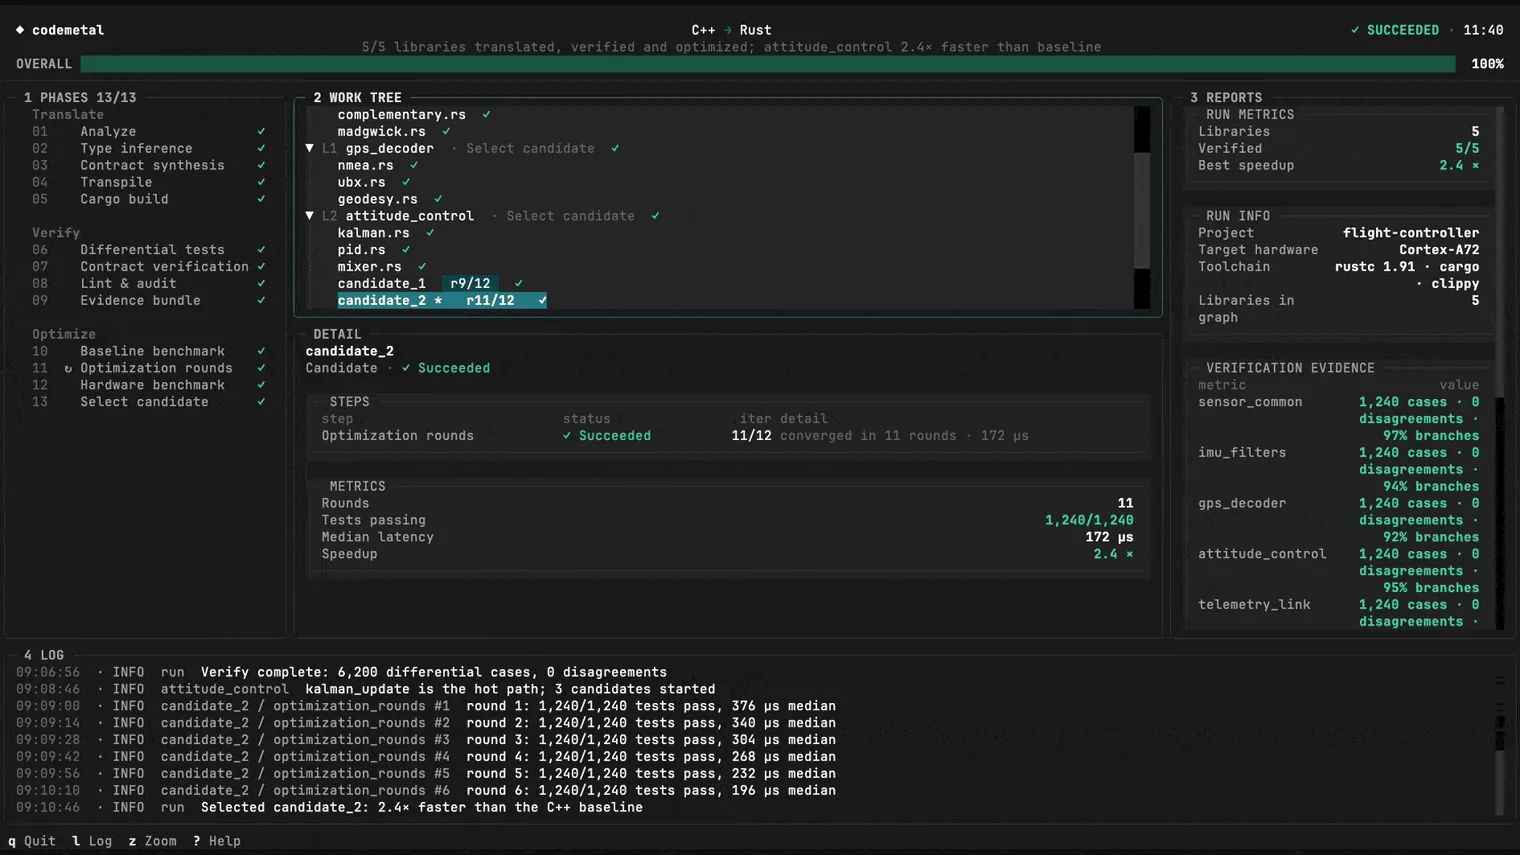This screenshot has height=855, width=1520.
Task: Select pid.rs in the work tree
Action: pos(361,250)
